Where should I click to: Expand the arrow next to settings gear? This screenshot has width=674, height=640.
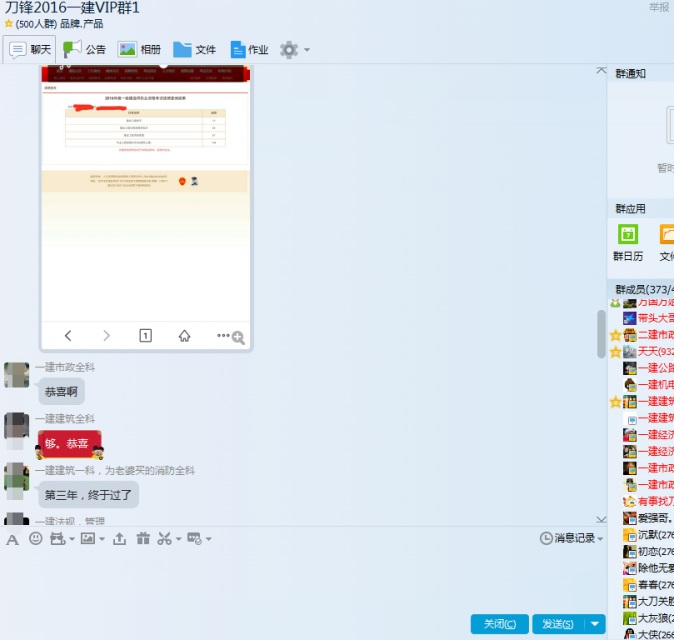coord(307,50)
